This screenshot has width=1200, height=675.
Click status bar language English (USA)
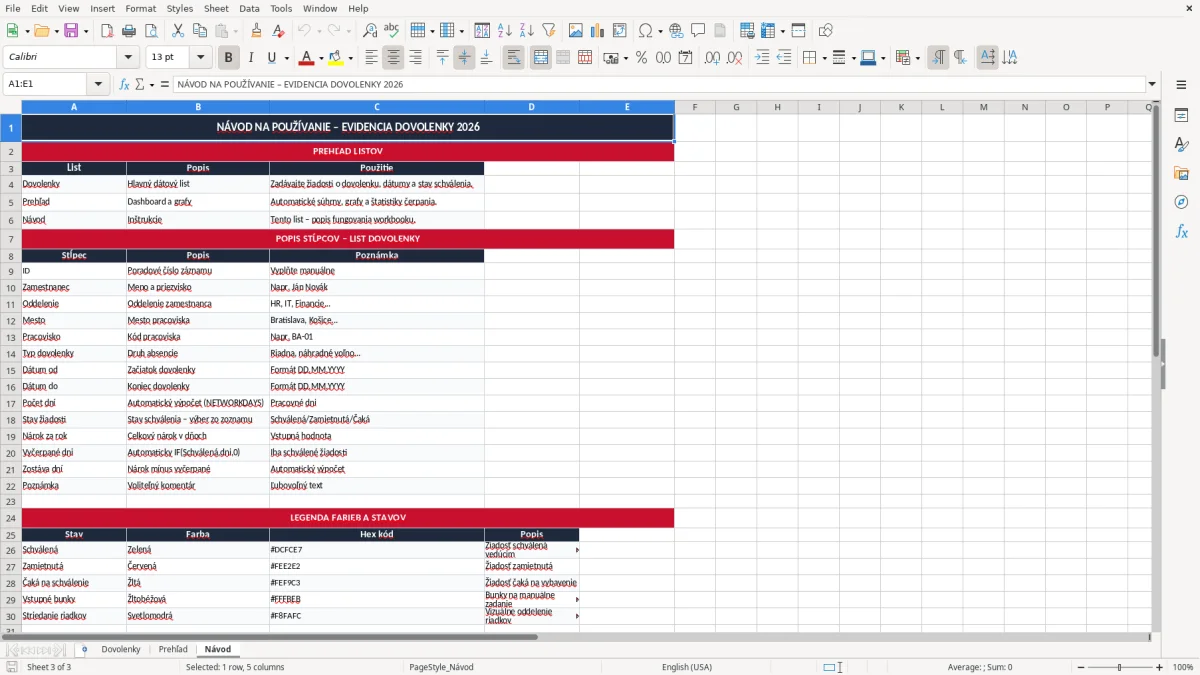(687, 667)
